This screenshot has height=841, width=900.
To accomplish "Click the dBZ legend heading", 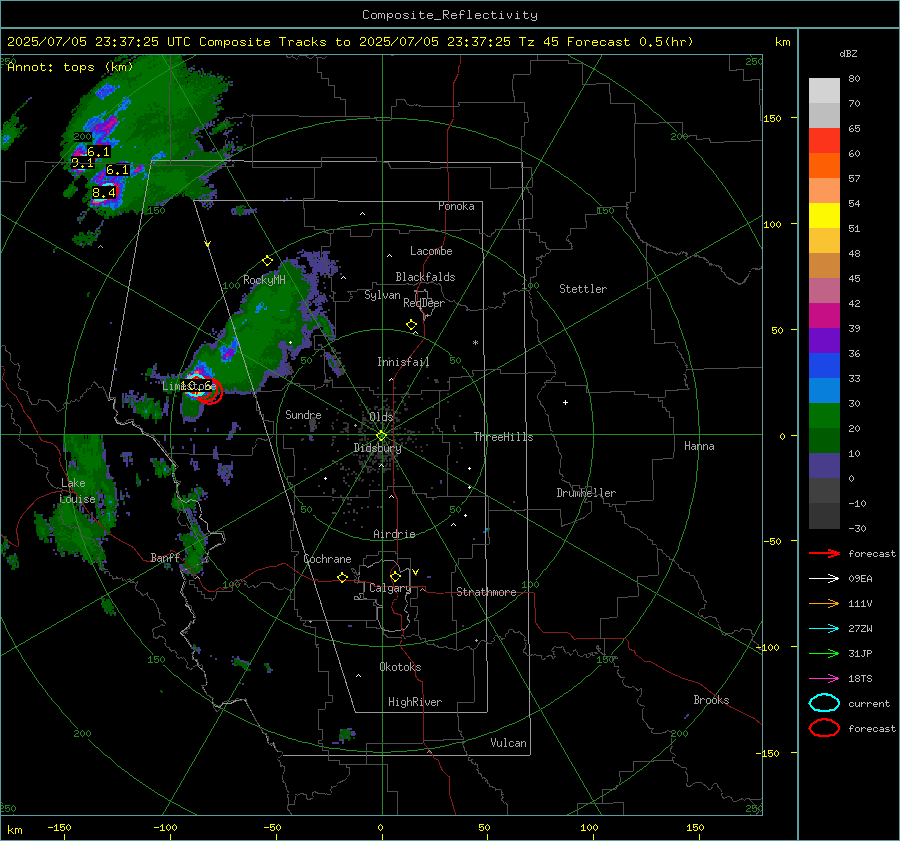I will click(848, 54).
